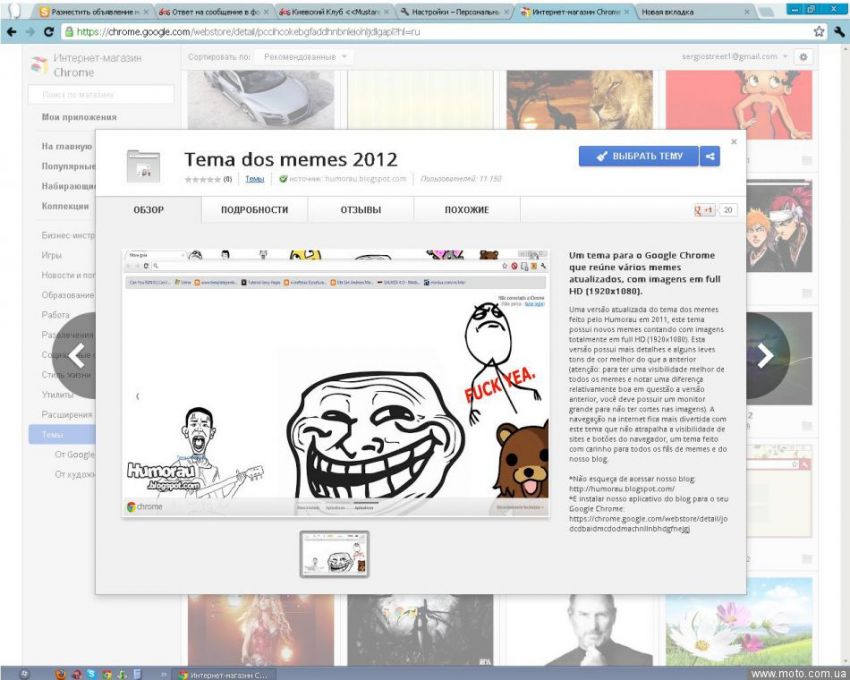Switch to the ПОДРОБНОСТИ tab
The width and height of the screenshot is (850, 680).
coord(254,210)
